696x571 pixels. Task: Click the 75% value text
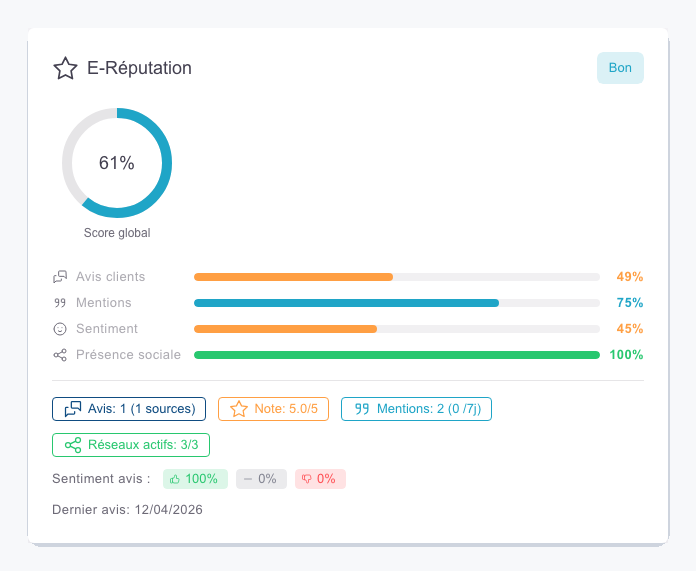[629, 303]
